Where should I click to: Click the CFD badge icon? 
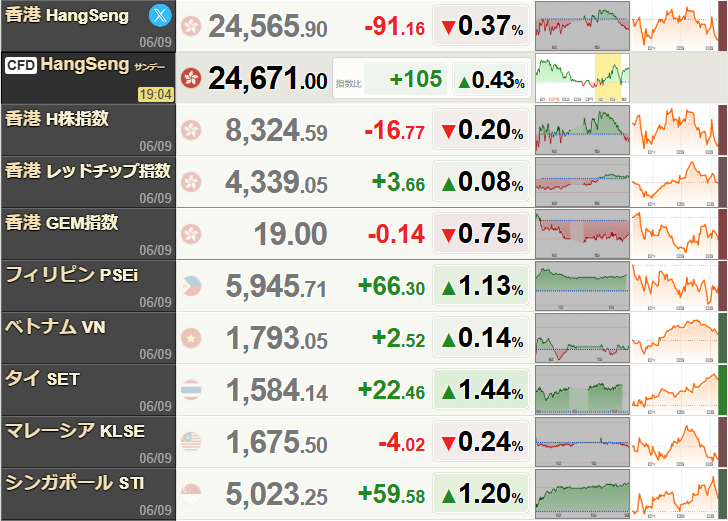click(x=21, y=65)
